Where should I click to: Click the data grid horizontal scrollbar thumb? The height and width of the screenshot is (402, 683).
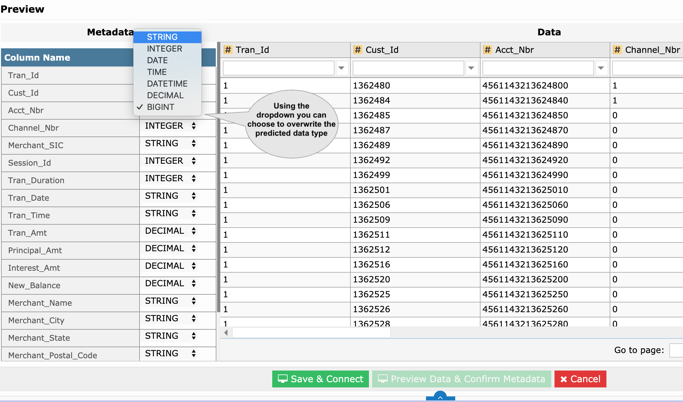click(311, 333)
